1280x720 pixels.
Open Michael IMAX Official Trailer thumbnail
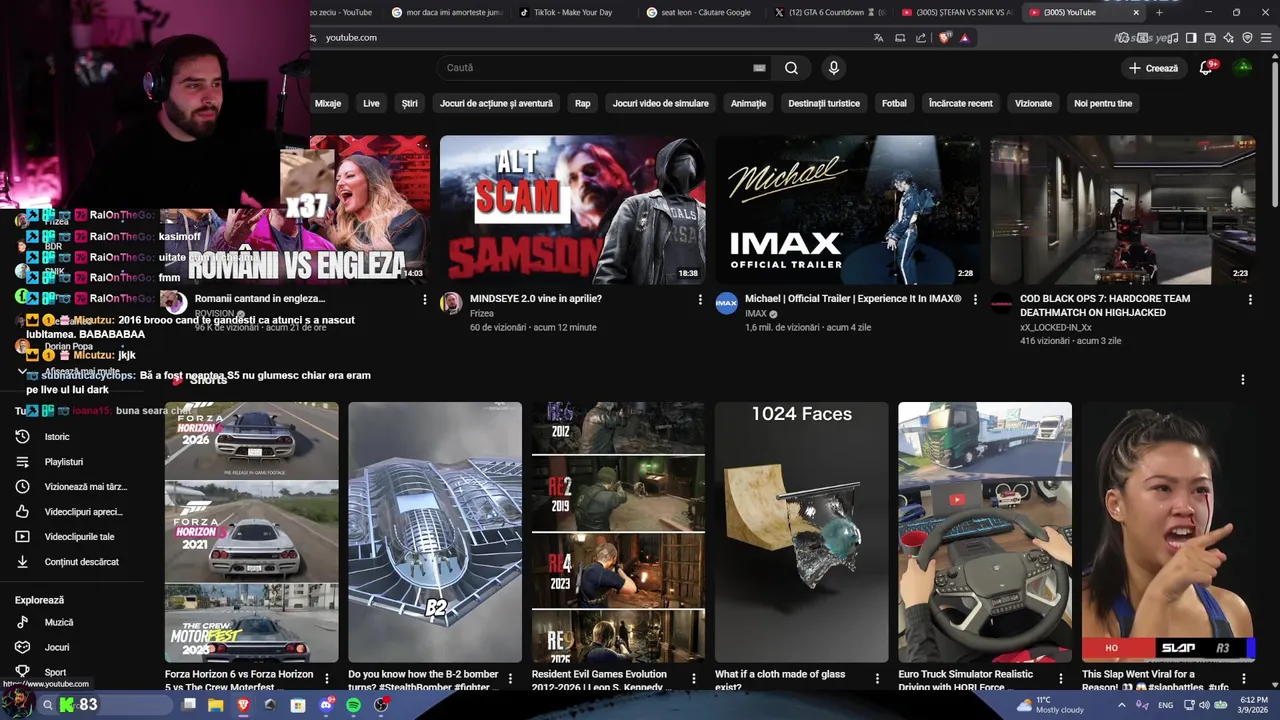point(848,210)
